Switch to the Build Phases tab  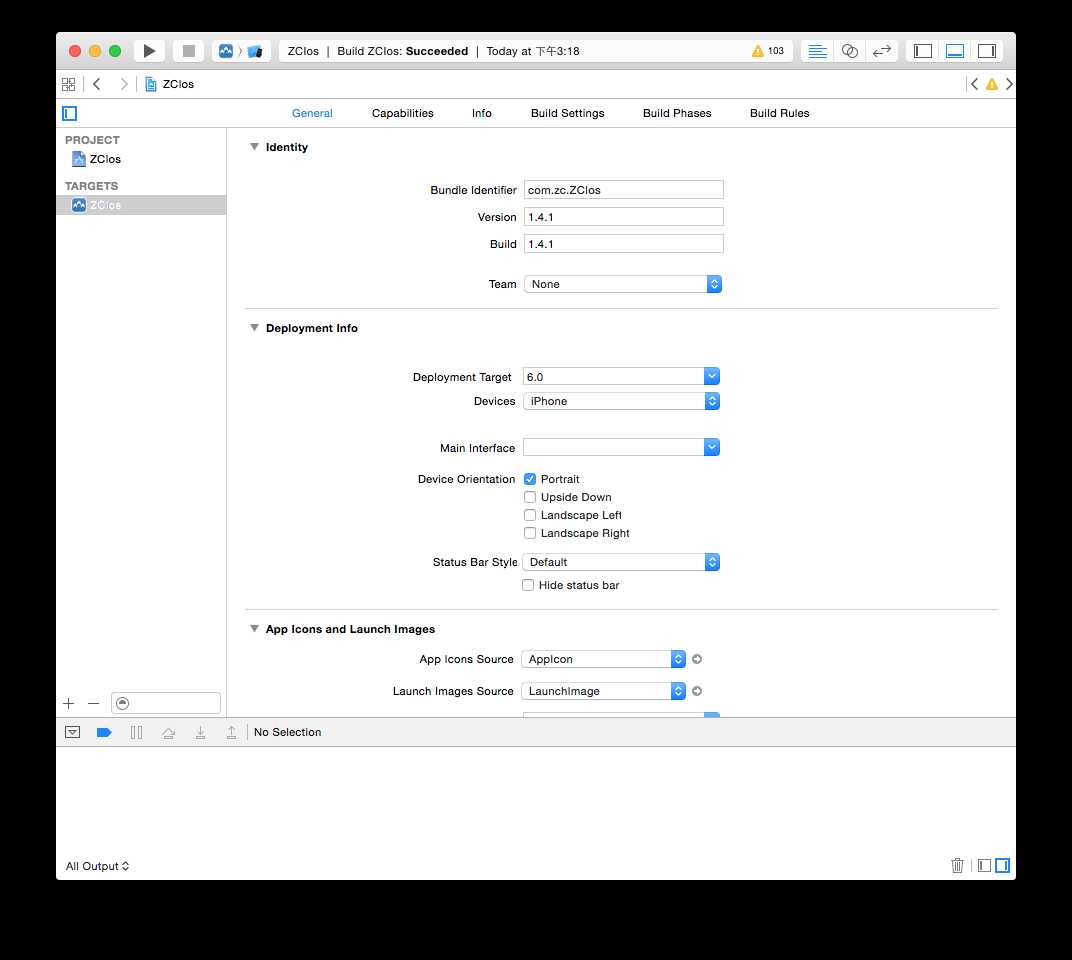[677, 113]
